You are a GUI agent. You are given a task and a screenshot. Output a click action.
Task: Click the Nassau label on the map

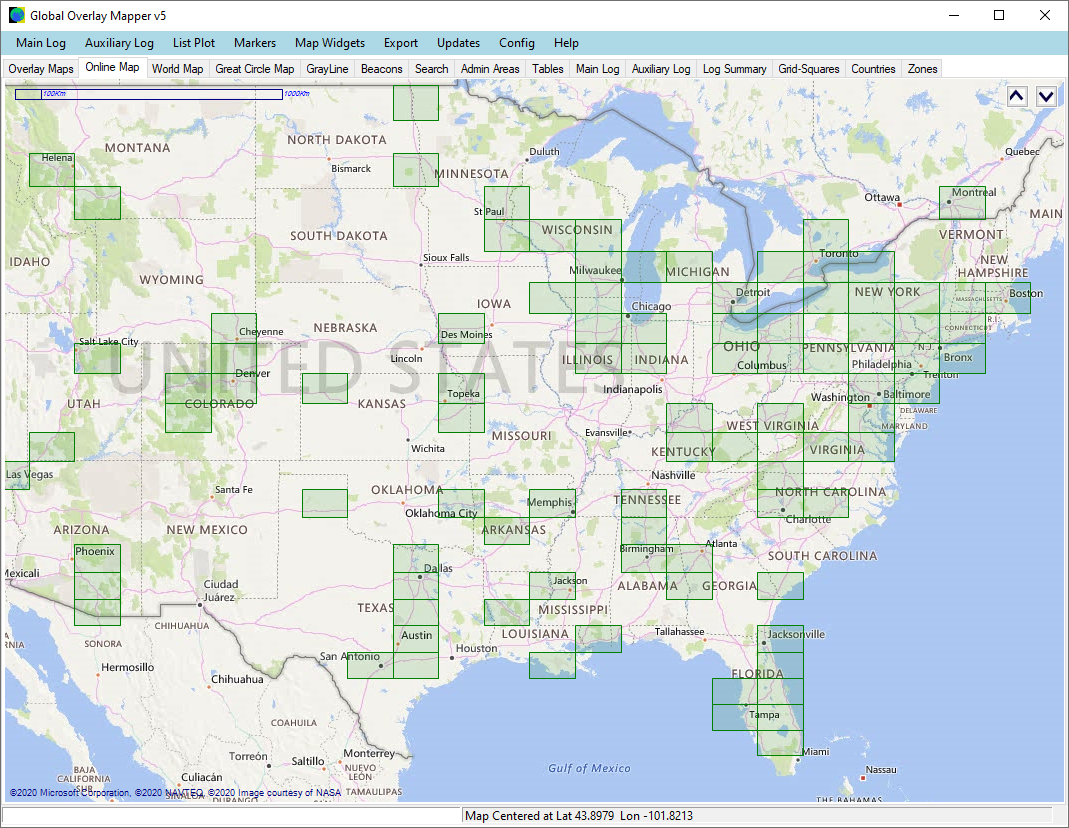click(881, 769)
